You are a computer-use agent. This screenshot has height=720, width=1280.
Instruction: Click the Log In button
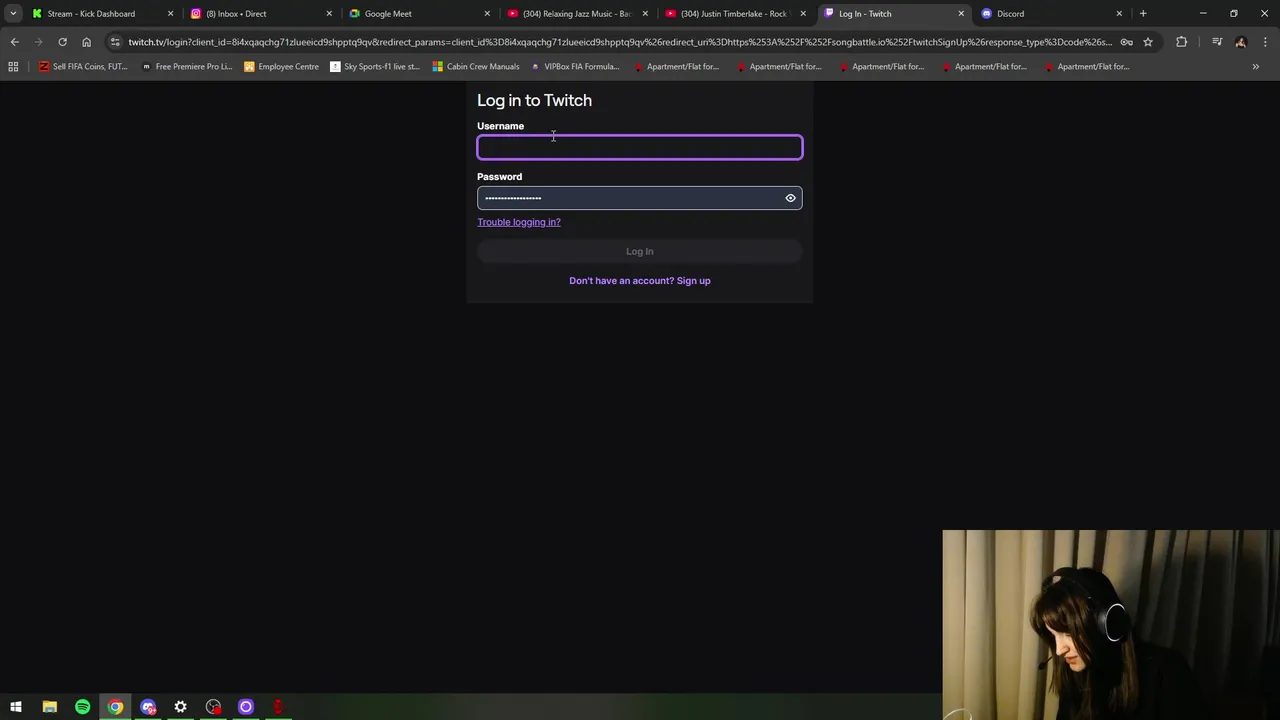click(639, 251)
